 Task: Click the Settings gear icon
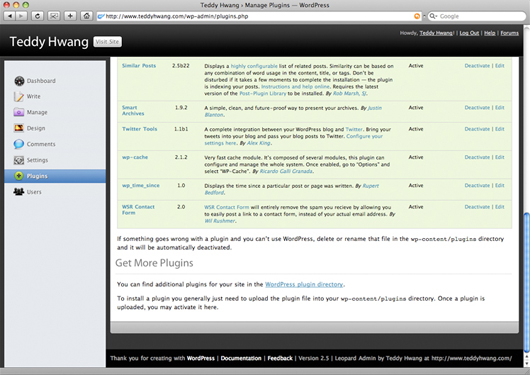[x=19, y=160]
